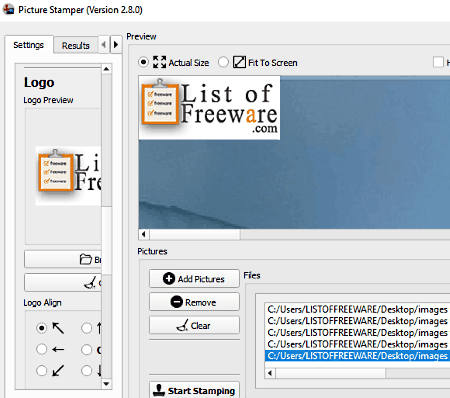Image resolution: width=450 pixels, height=398 pixels.
Task: Click the left tab scroll arrow
Action: [104, 44]
